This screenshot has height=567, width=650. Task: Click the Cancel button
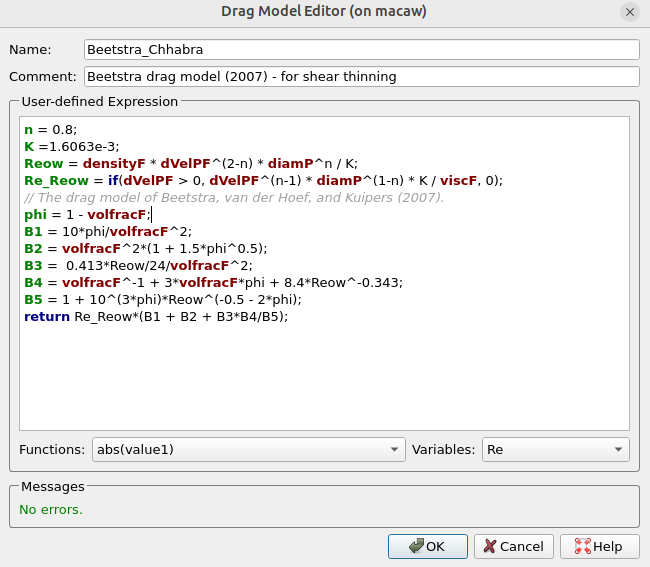[514, 546]
